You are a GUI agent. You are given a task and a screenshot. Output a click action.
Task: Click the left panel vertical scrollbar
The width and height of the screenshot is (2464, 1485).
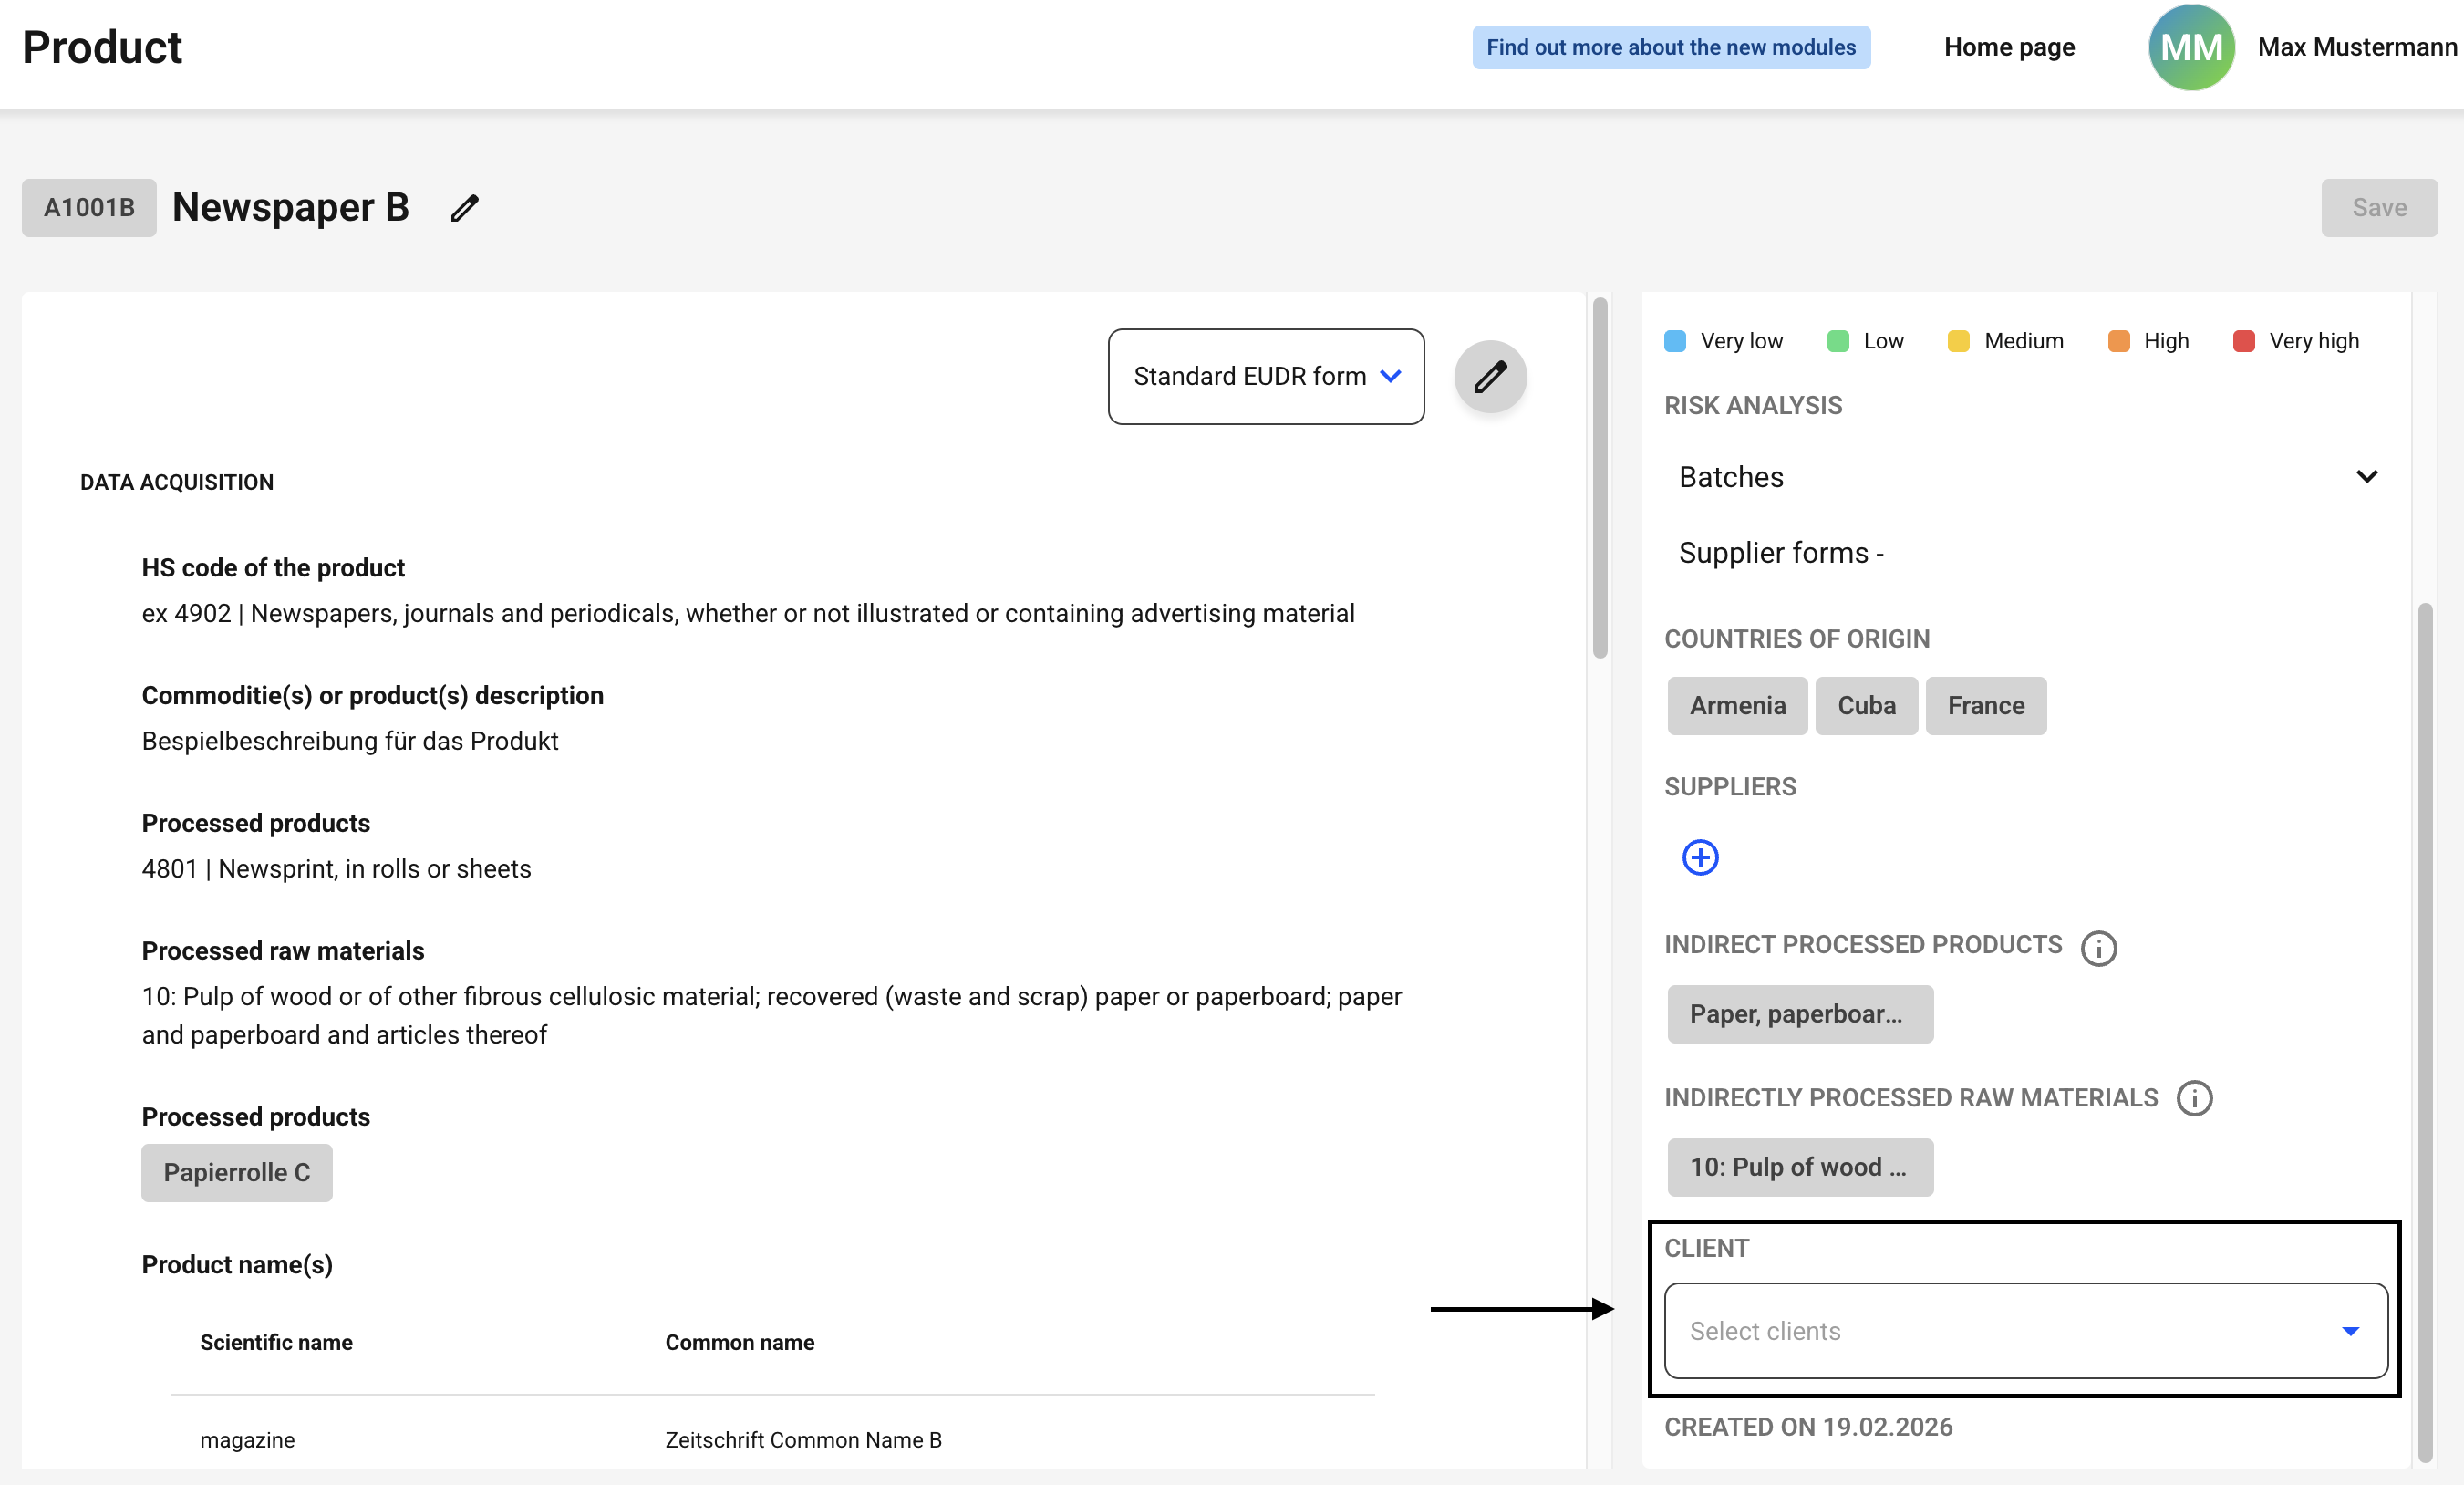pos(1599,480)
